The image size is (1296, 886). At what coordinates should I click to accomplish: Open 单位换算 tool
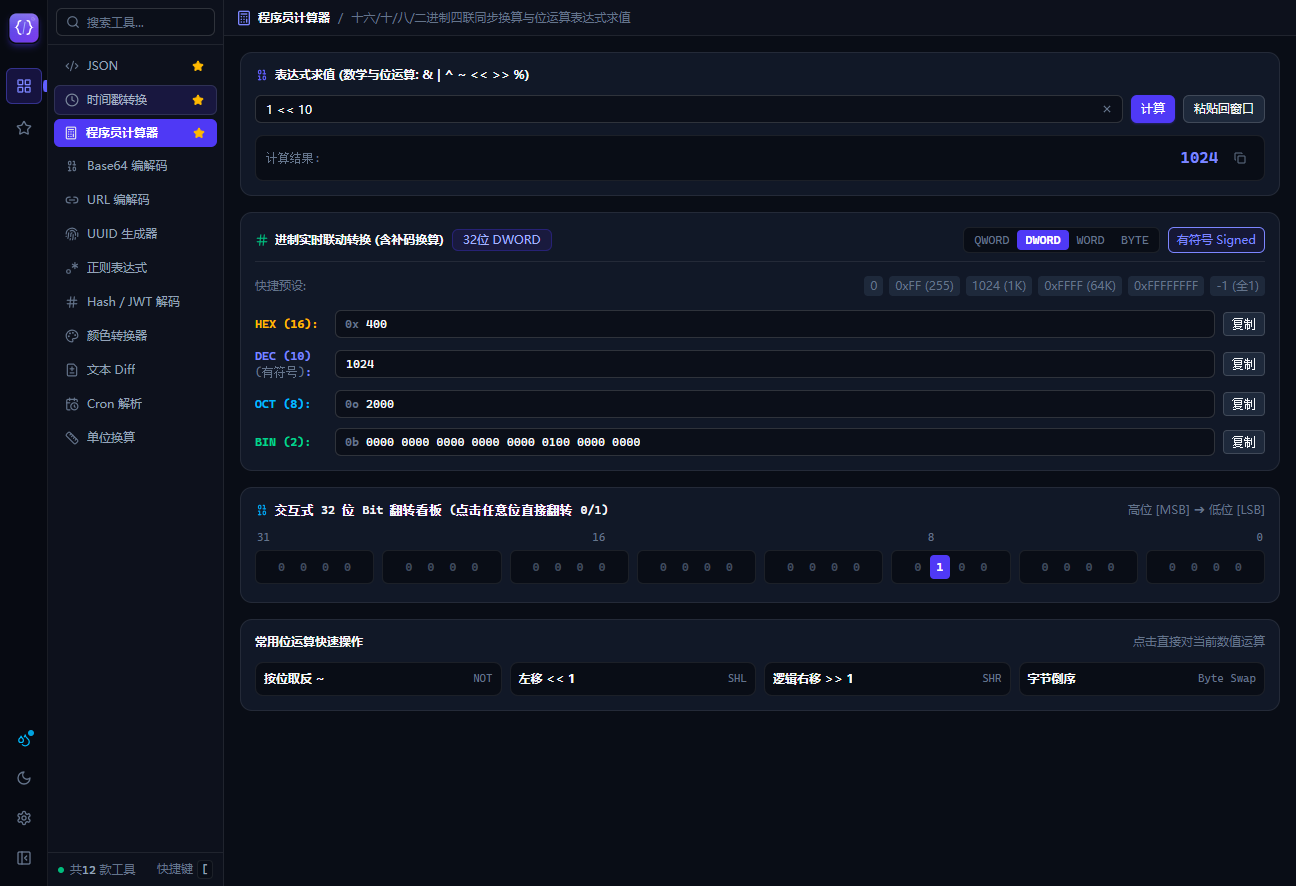tap(135, 438)
